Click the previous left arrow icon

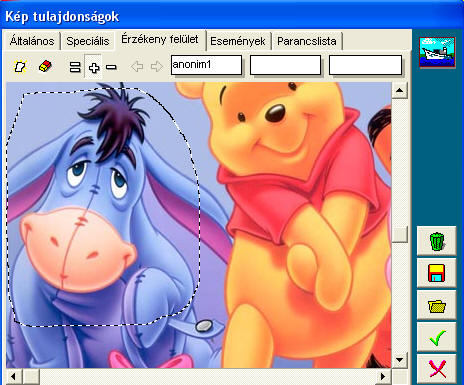(x=137, y=67)
